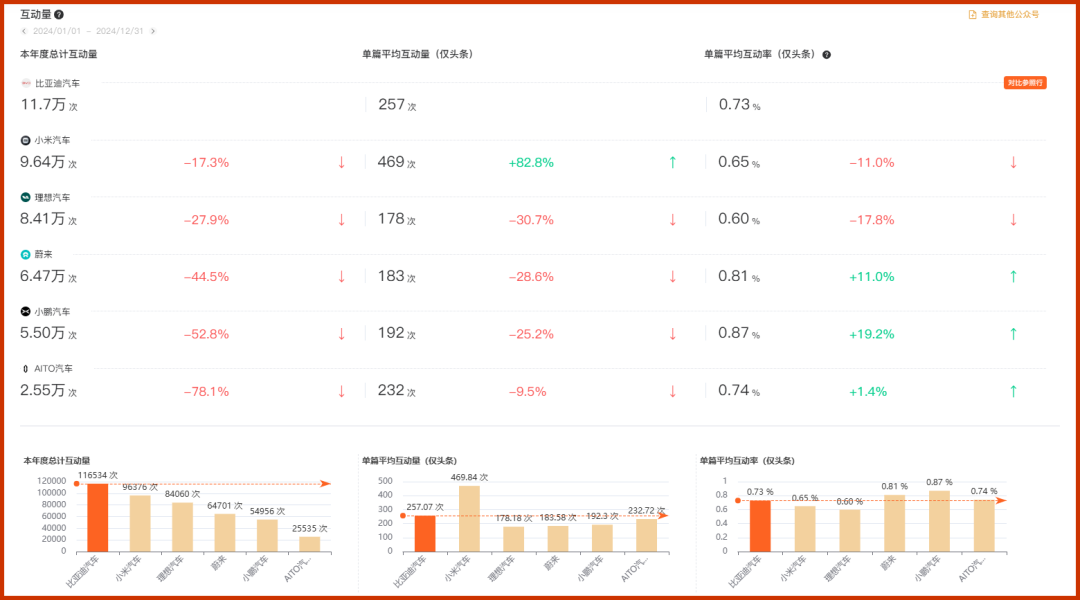This screenshot has width=1080, height=600.
Task: Open the 2024/01/01 – 2024/12/31 date range picker
Action: (x=88, y=31)
